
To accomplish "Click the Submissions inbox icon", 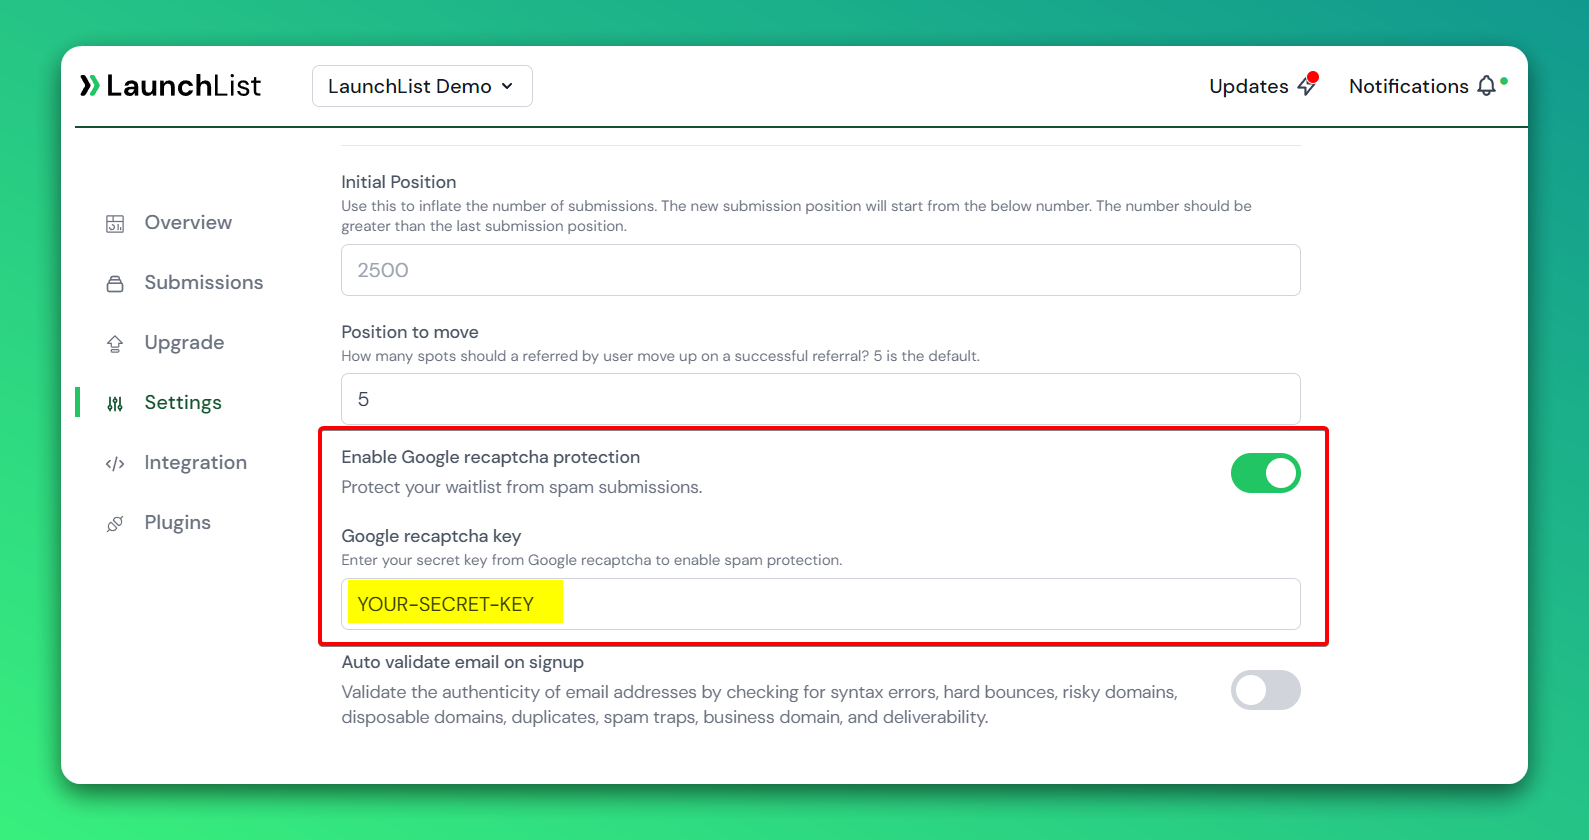I will [x=115, y=283].
